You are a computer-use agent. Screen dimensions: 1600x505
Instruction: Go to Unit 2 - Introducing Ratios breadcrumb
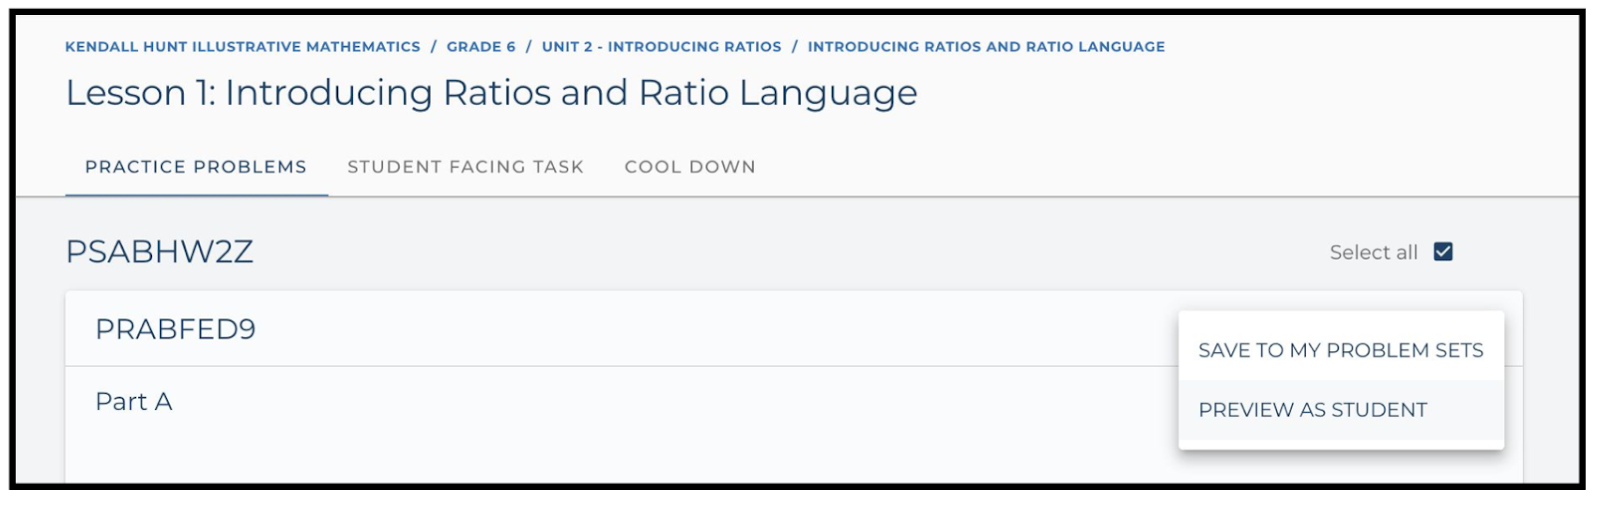(x=661, y=47)
